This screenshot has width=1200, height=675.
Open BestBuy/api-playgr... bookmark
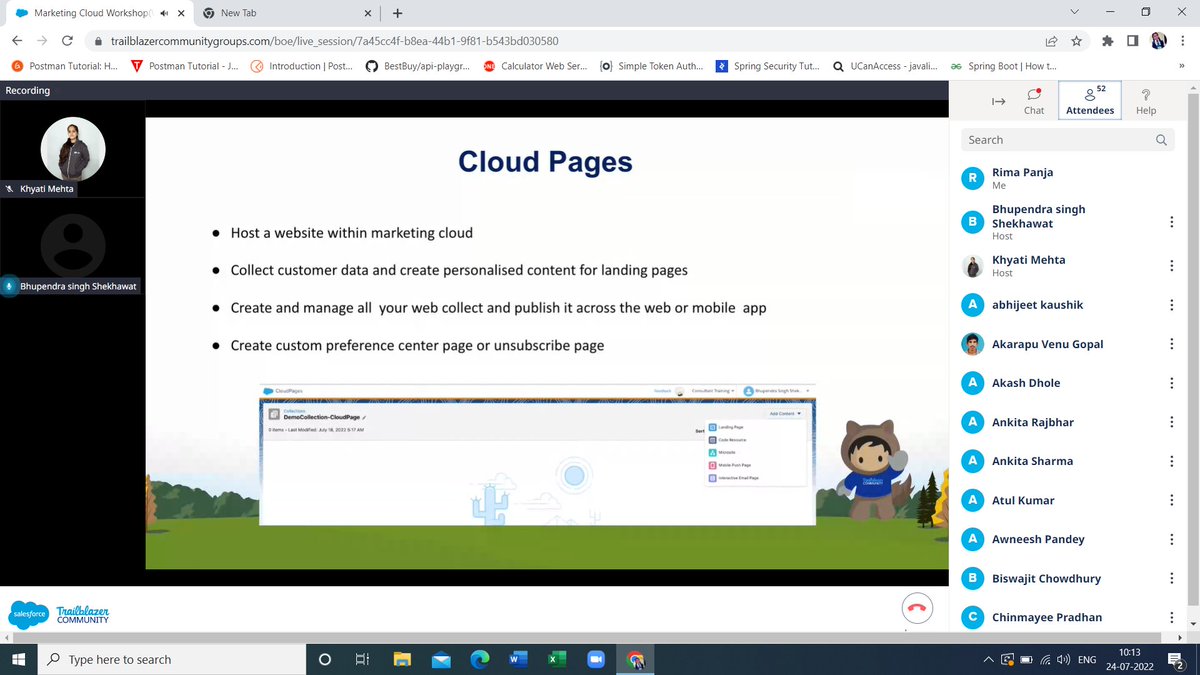click(418, 66)
